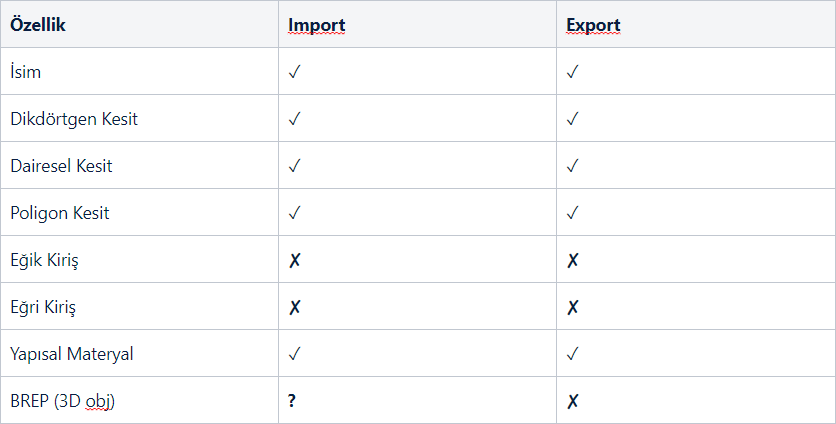This screenshot has height=424, width=836.
Task: Click the Import question mark for BREP
Action: (293, 401)
